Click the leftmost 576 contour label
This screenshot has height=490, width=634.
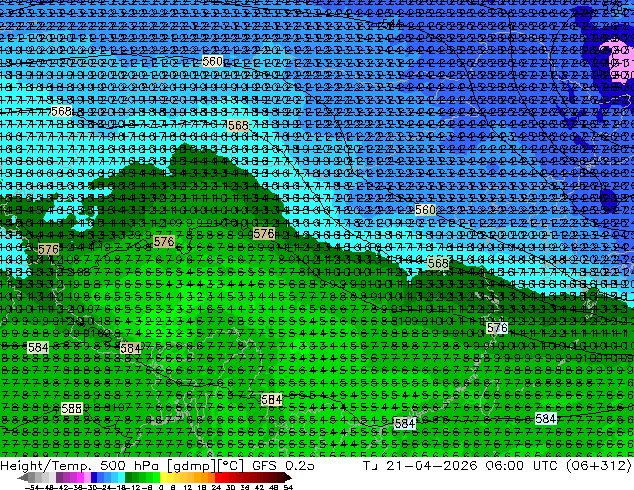click(x=49, y=249)
